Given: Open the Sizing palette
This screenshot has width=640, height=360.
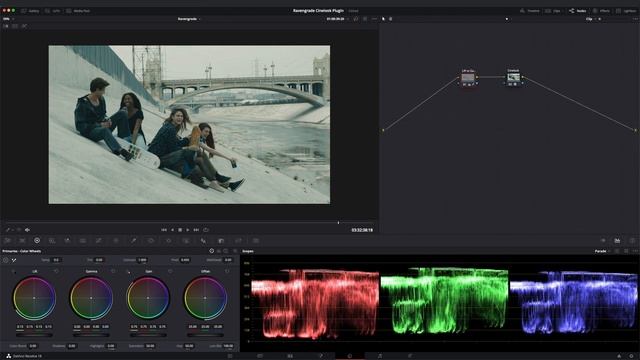Looking at the screenshot, I should (238, 241).
